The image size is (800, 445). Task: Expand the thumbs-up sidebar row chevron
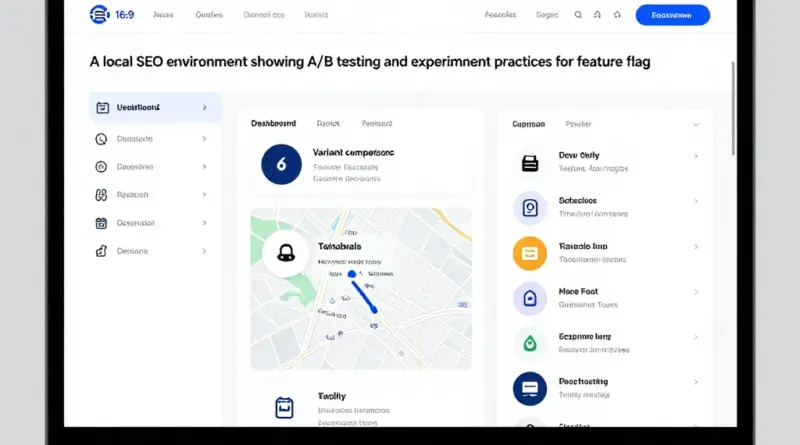click(204, 251)
